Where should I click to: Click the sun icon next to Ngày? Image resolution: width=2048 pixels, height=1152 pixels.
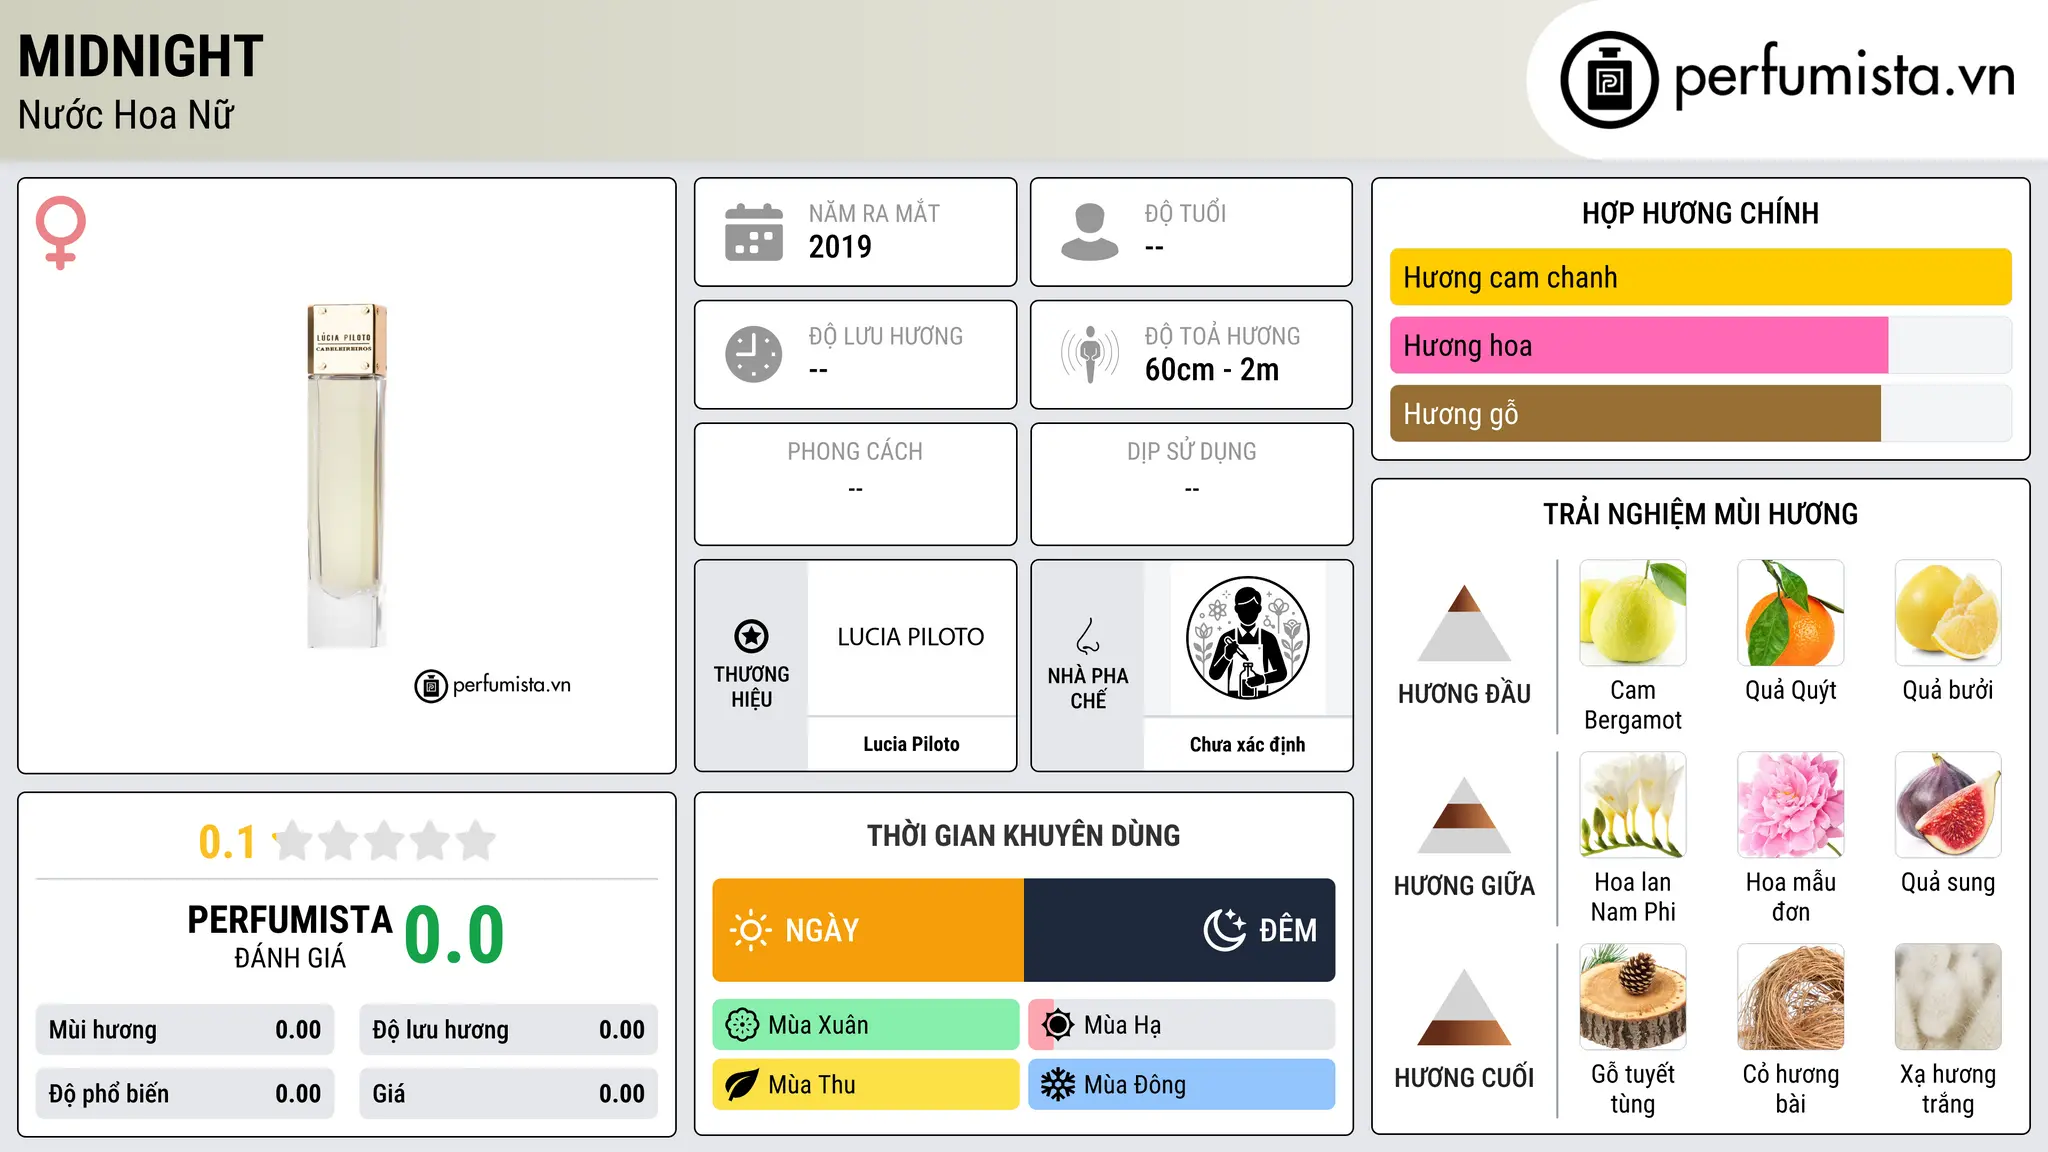(x=751, y=930)
